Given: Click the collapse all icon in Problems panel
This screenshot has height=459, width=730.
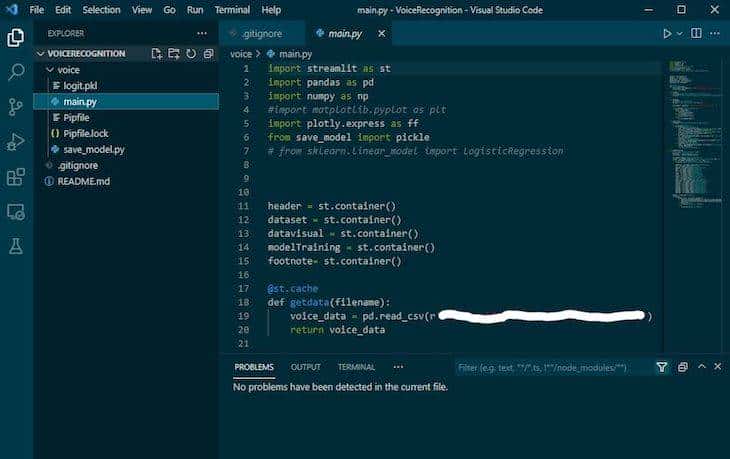Looking at the screenshot, I should coord(683,367).
